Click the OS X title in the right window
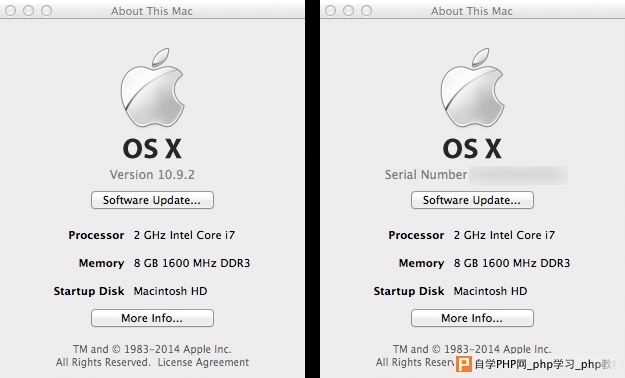The width and height of the screenshot is (625, 378). point(472,149)
